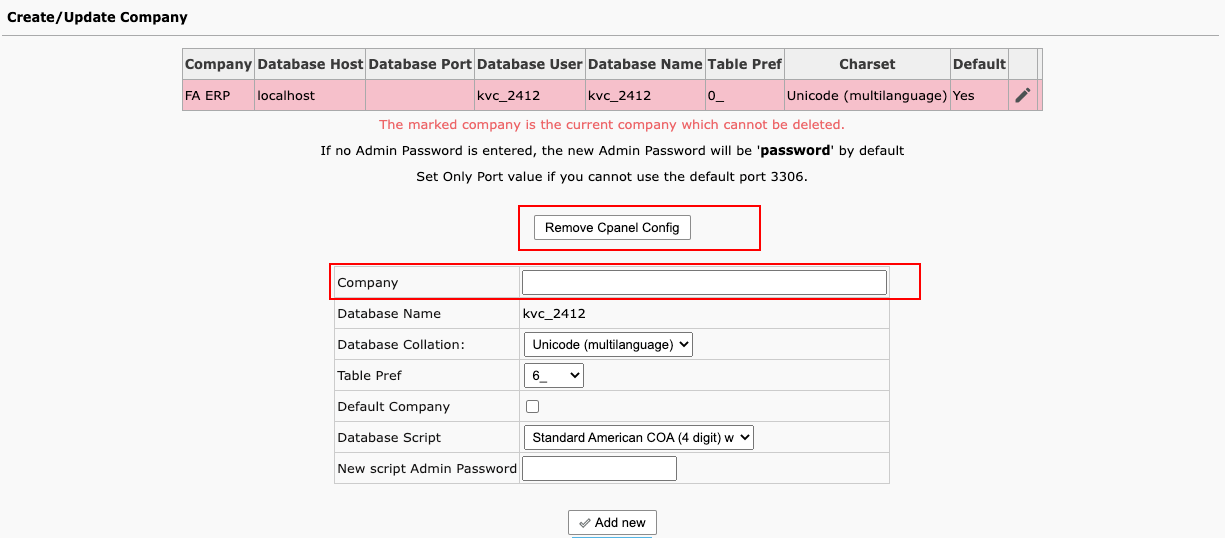This screenshot has height=538, width=1225.
Task: Click the New script Admin Password field
Action: tap(599, 468)
